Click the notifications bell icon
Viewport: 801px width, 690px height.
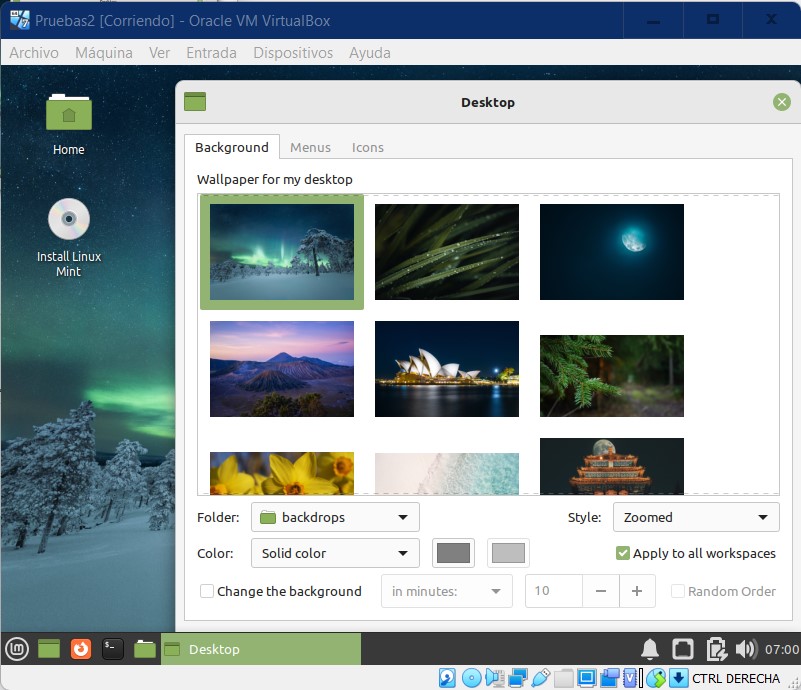pyautogui.click(x=650, y=649)
